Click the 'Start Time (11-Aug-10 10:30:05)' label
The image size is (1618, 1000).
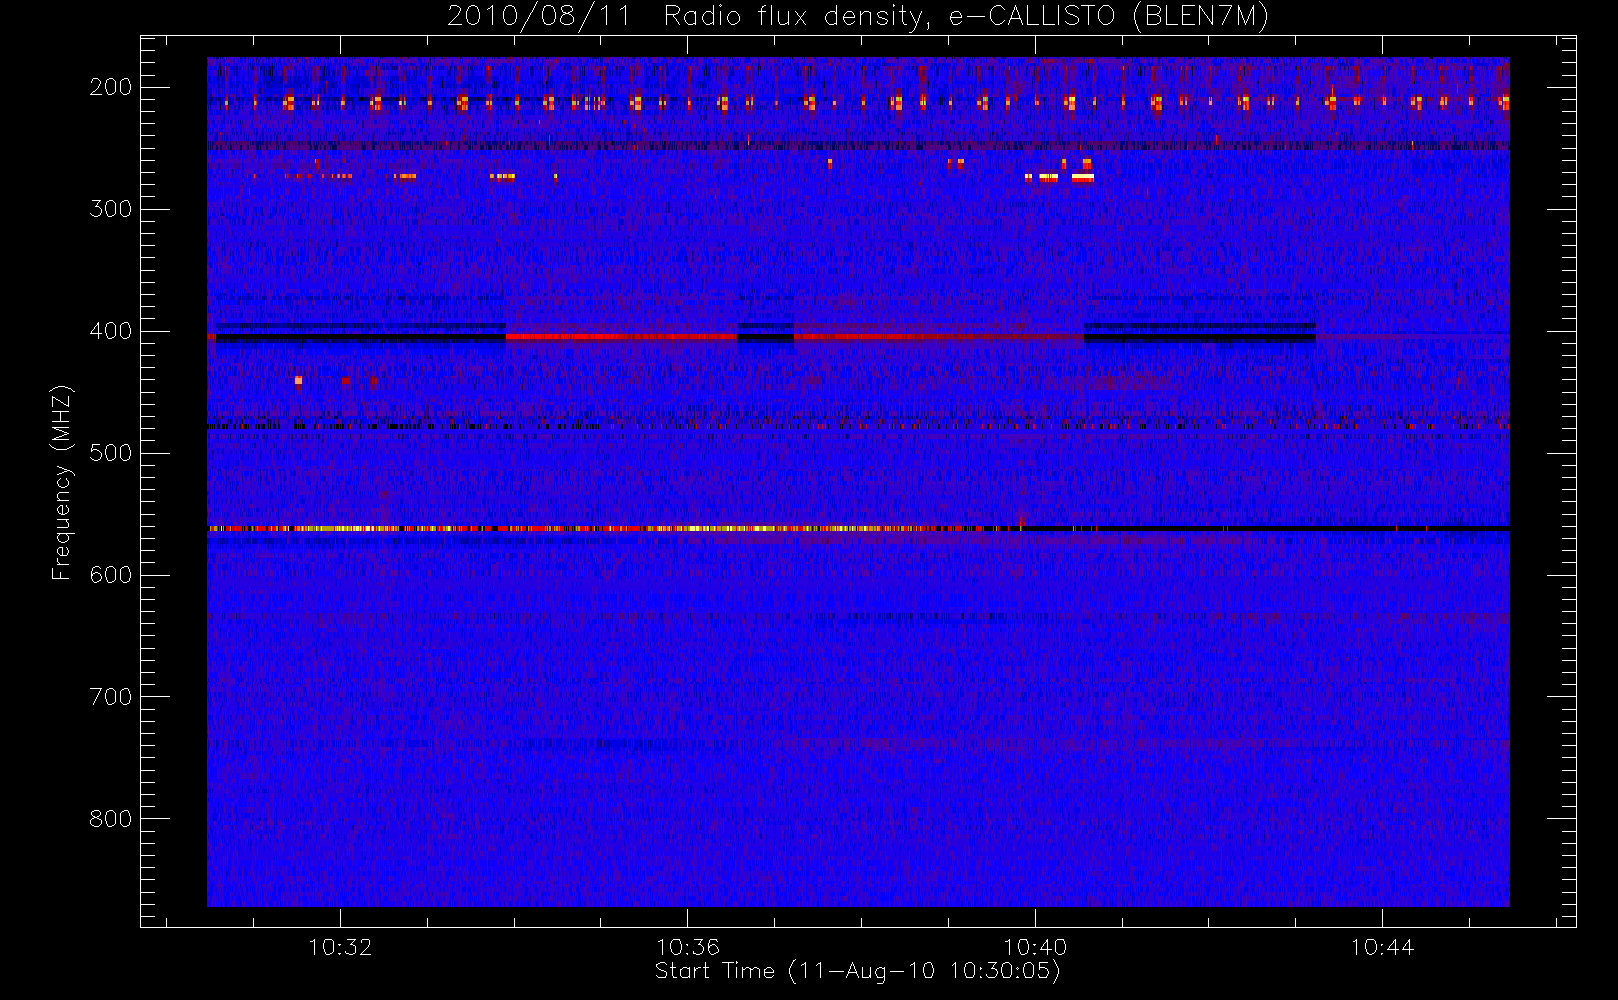(857, 971)
